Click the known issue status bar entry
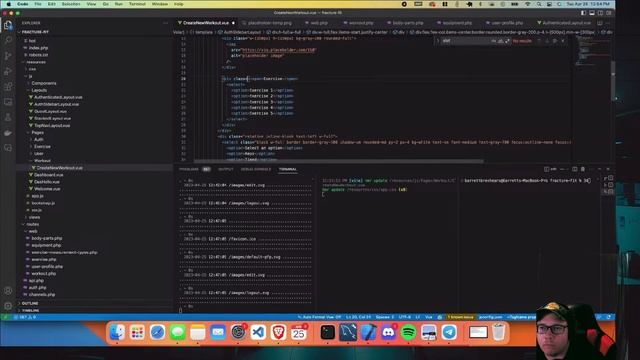640x360 pixels. pos(461,317)
